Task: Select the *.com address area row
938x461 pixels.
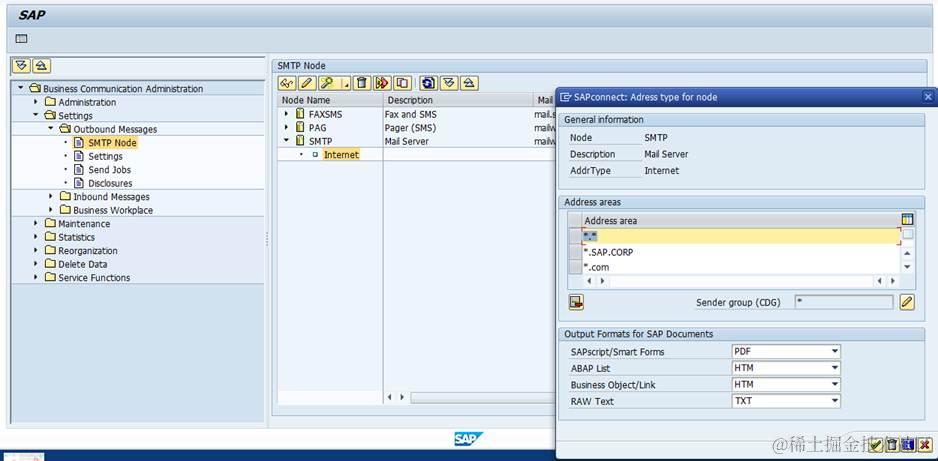Action: [x=741, y=267]
